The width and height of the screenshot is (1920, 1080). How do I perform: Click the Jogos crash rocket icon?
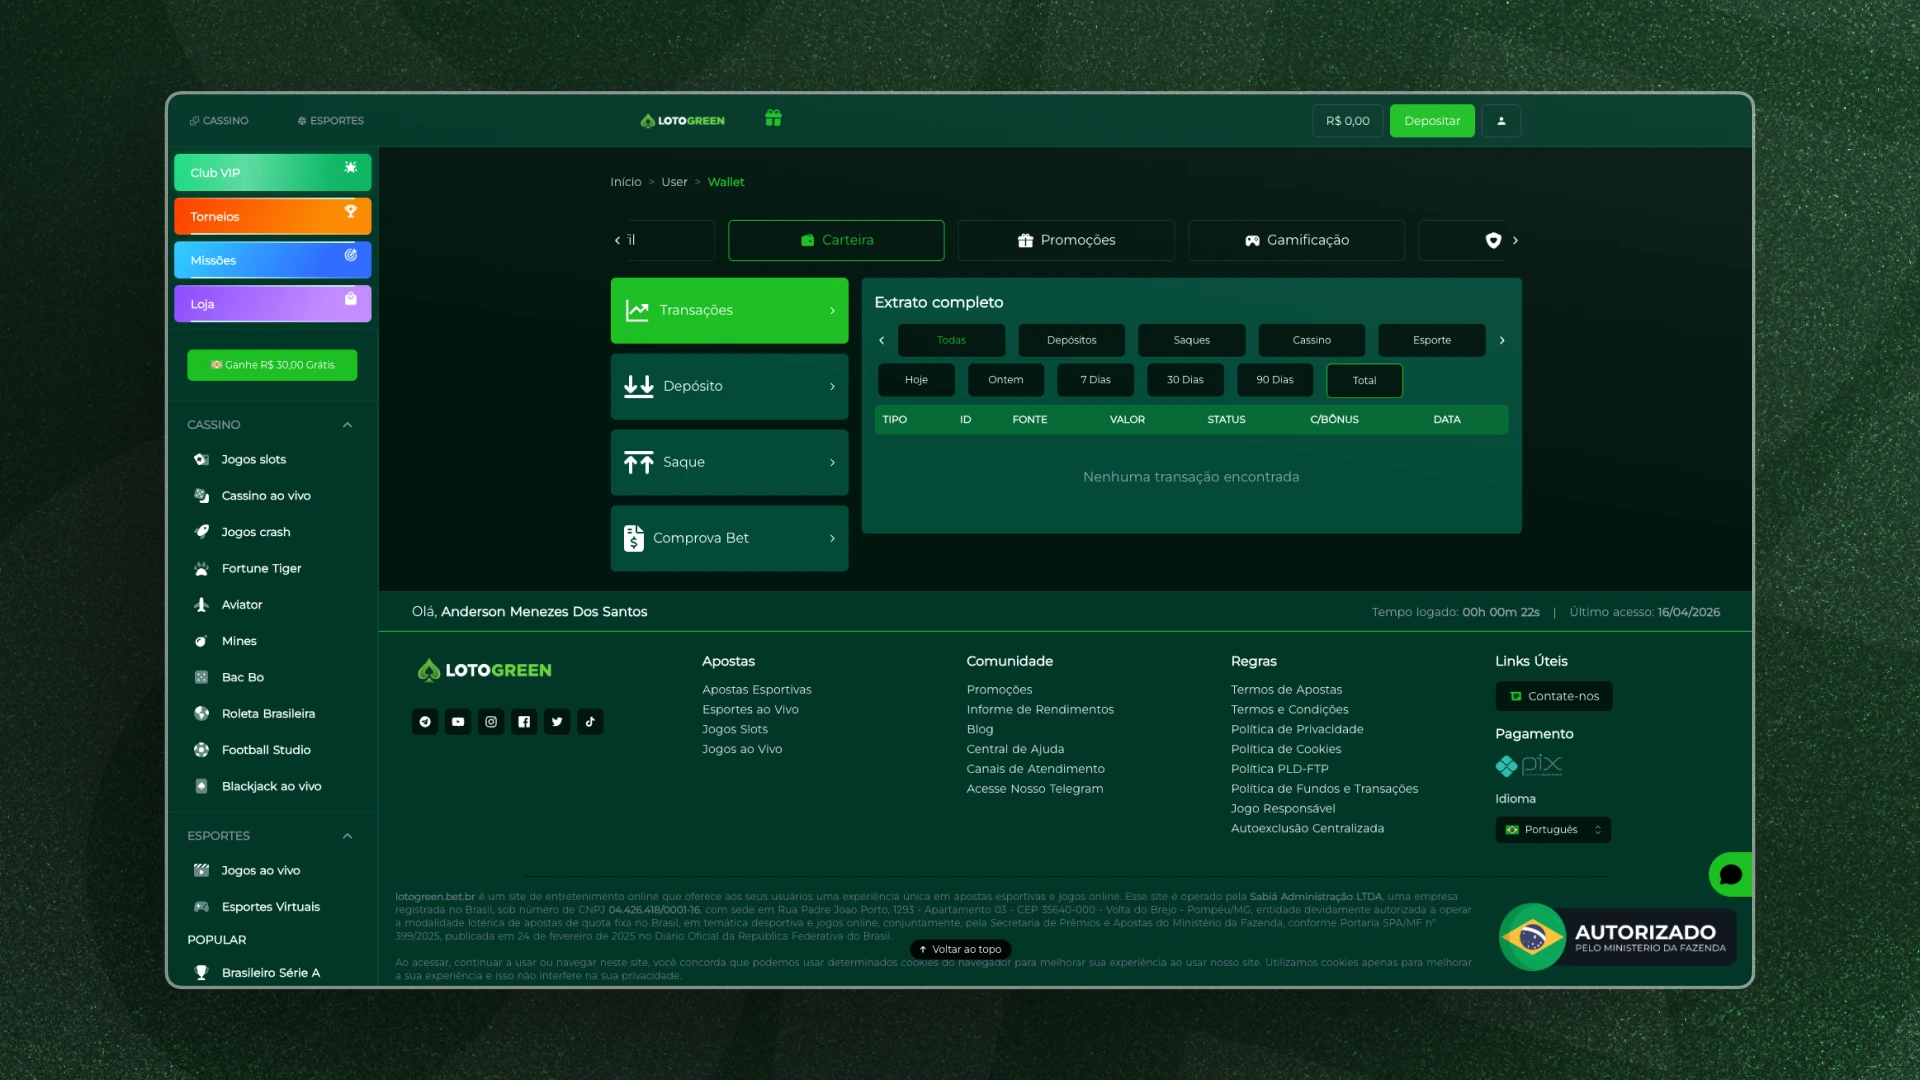[201, 532]
